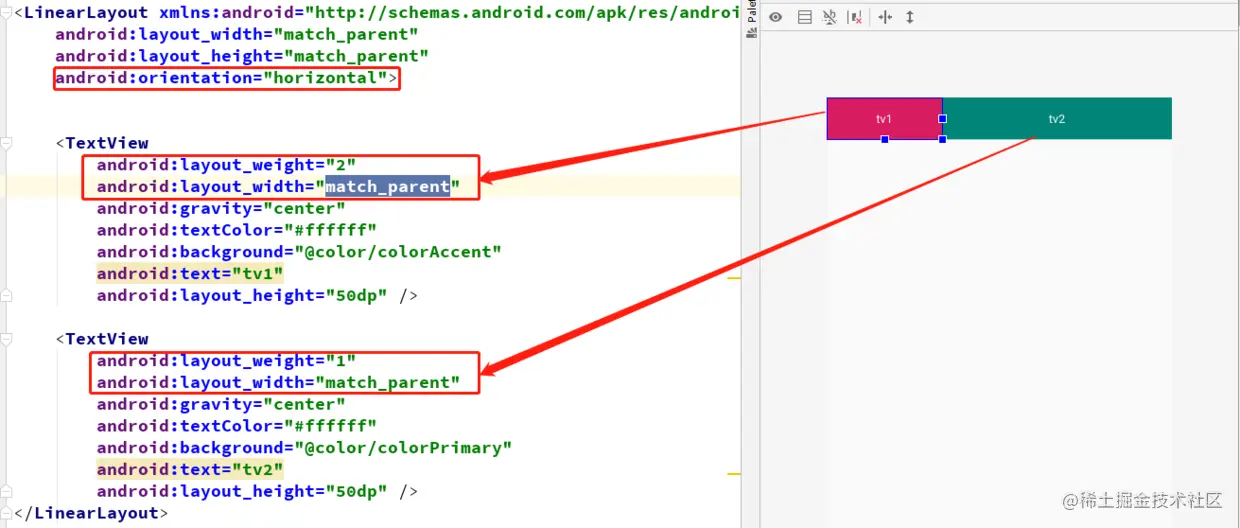Click android:text="tv1" line

tap(190, 274)
